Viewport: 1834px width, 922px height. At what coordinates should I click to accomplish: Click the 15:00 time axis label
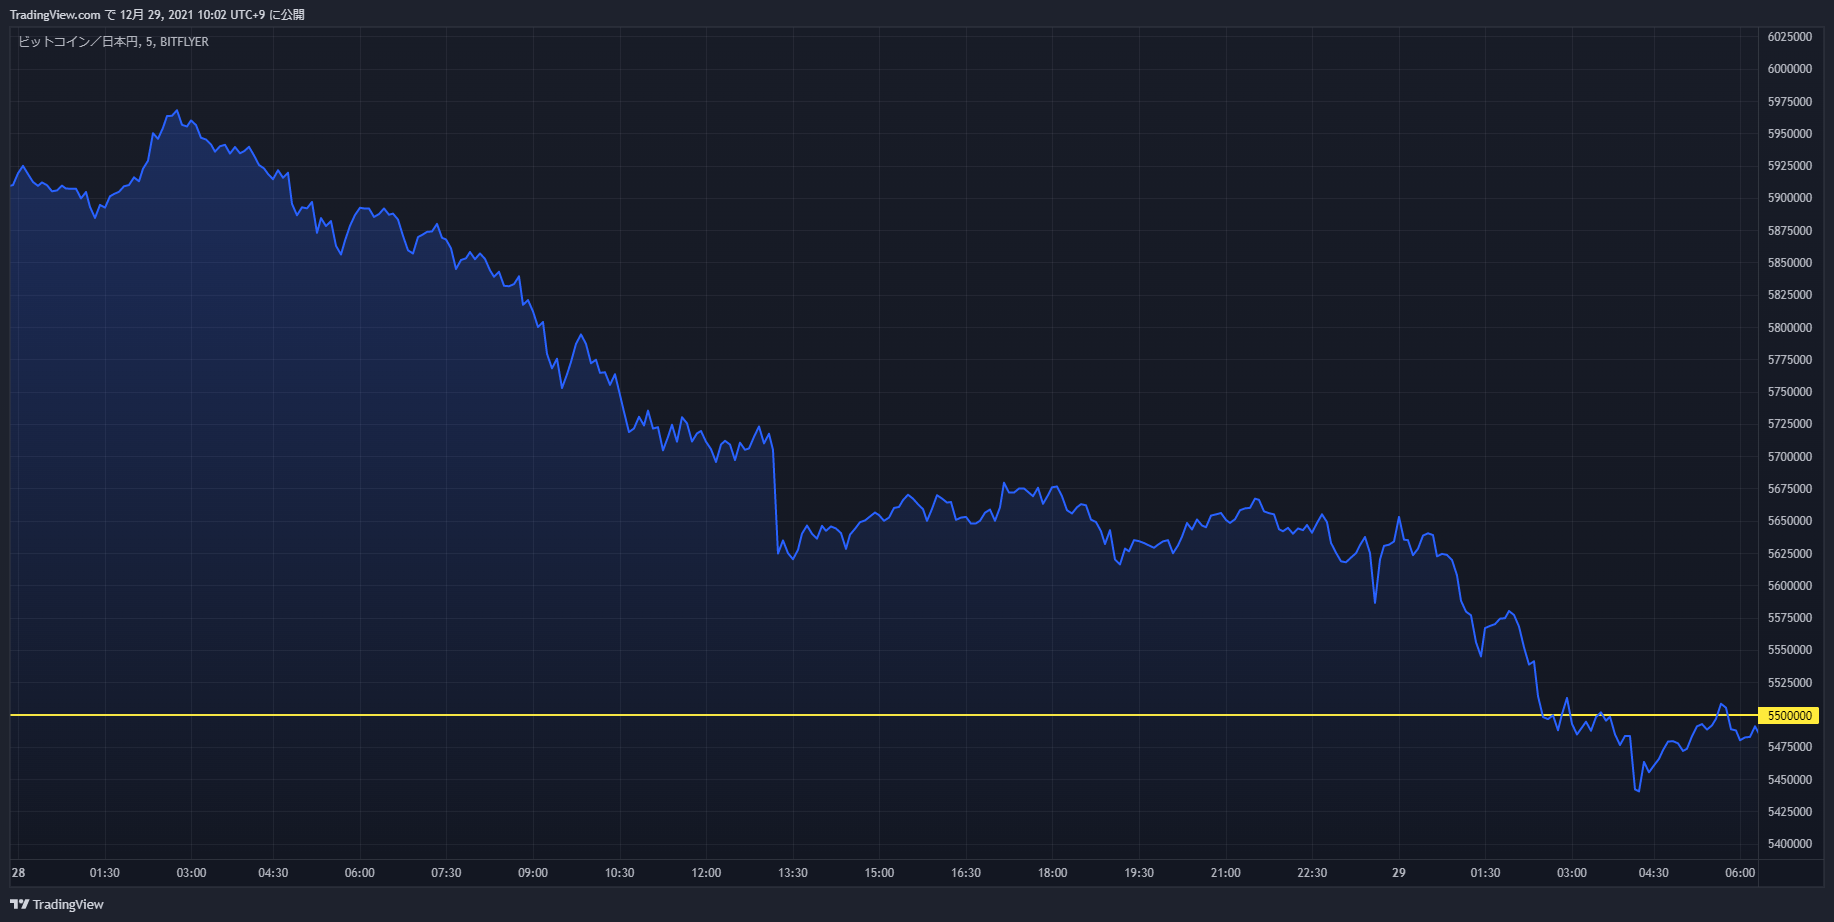[x=879, y=873]
